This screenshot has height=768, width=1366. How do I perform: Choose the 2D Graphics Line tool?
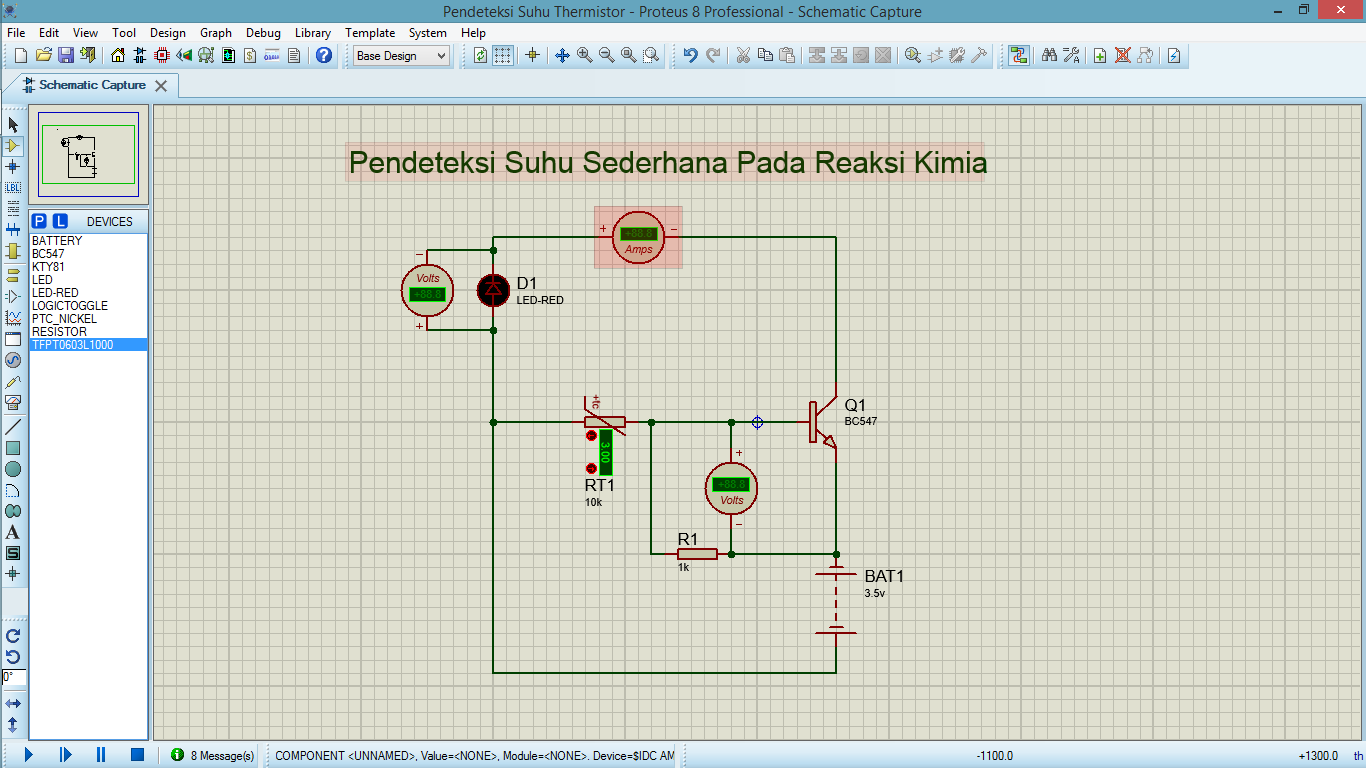tap(13, 427)
